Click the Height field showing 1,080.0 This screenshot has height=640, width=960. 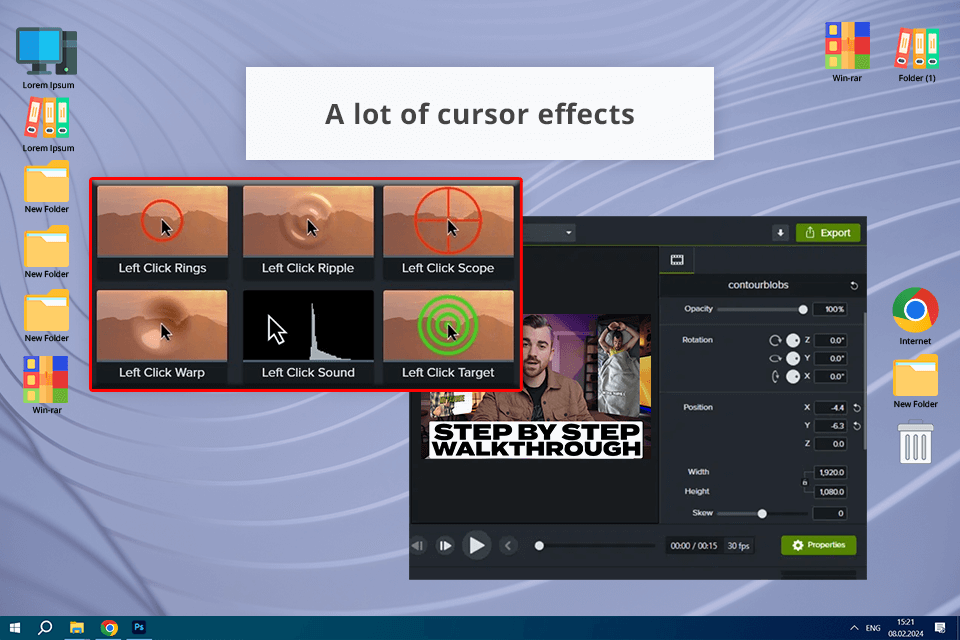(x=830, y=492)
